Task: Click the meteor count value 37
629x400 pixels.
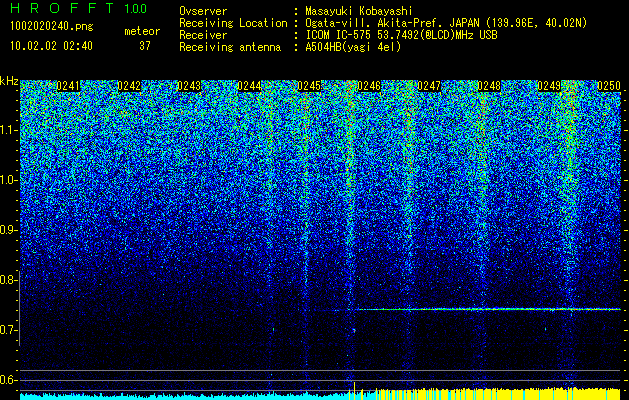Action: point(145,46)
